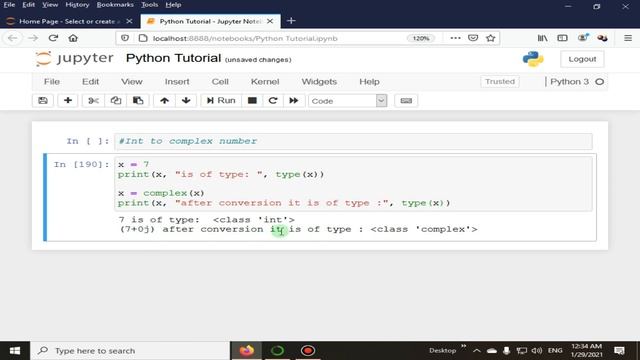Restart the kernel with circular arrow icon
The image size is (640, 360).
[273, 100]
